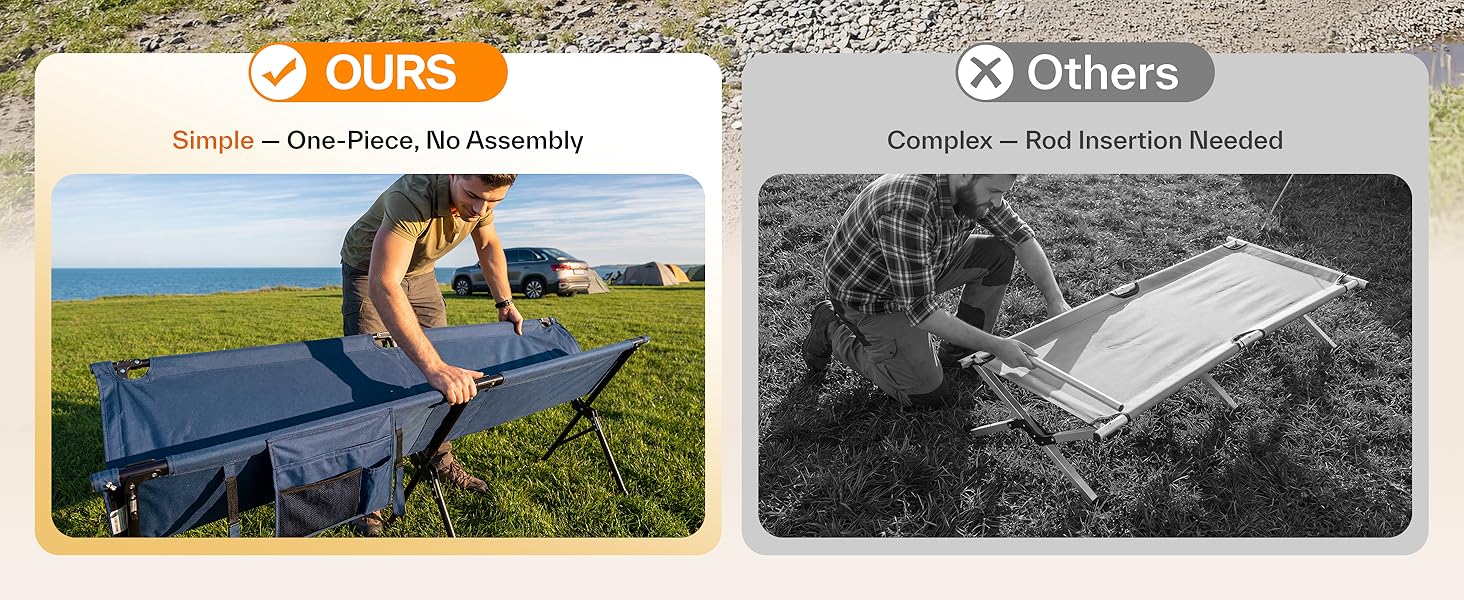The width and height of the screenshot is (1464, 600).
Task: Click the Rod Insertion Needed caption
Action: point(1154,140)
